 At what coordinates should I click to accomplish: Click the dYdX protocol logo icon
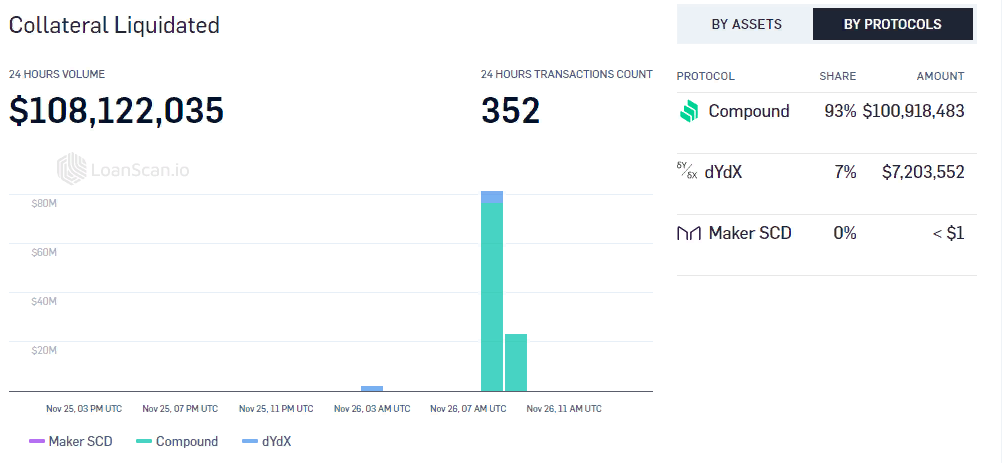[687, 171]
